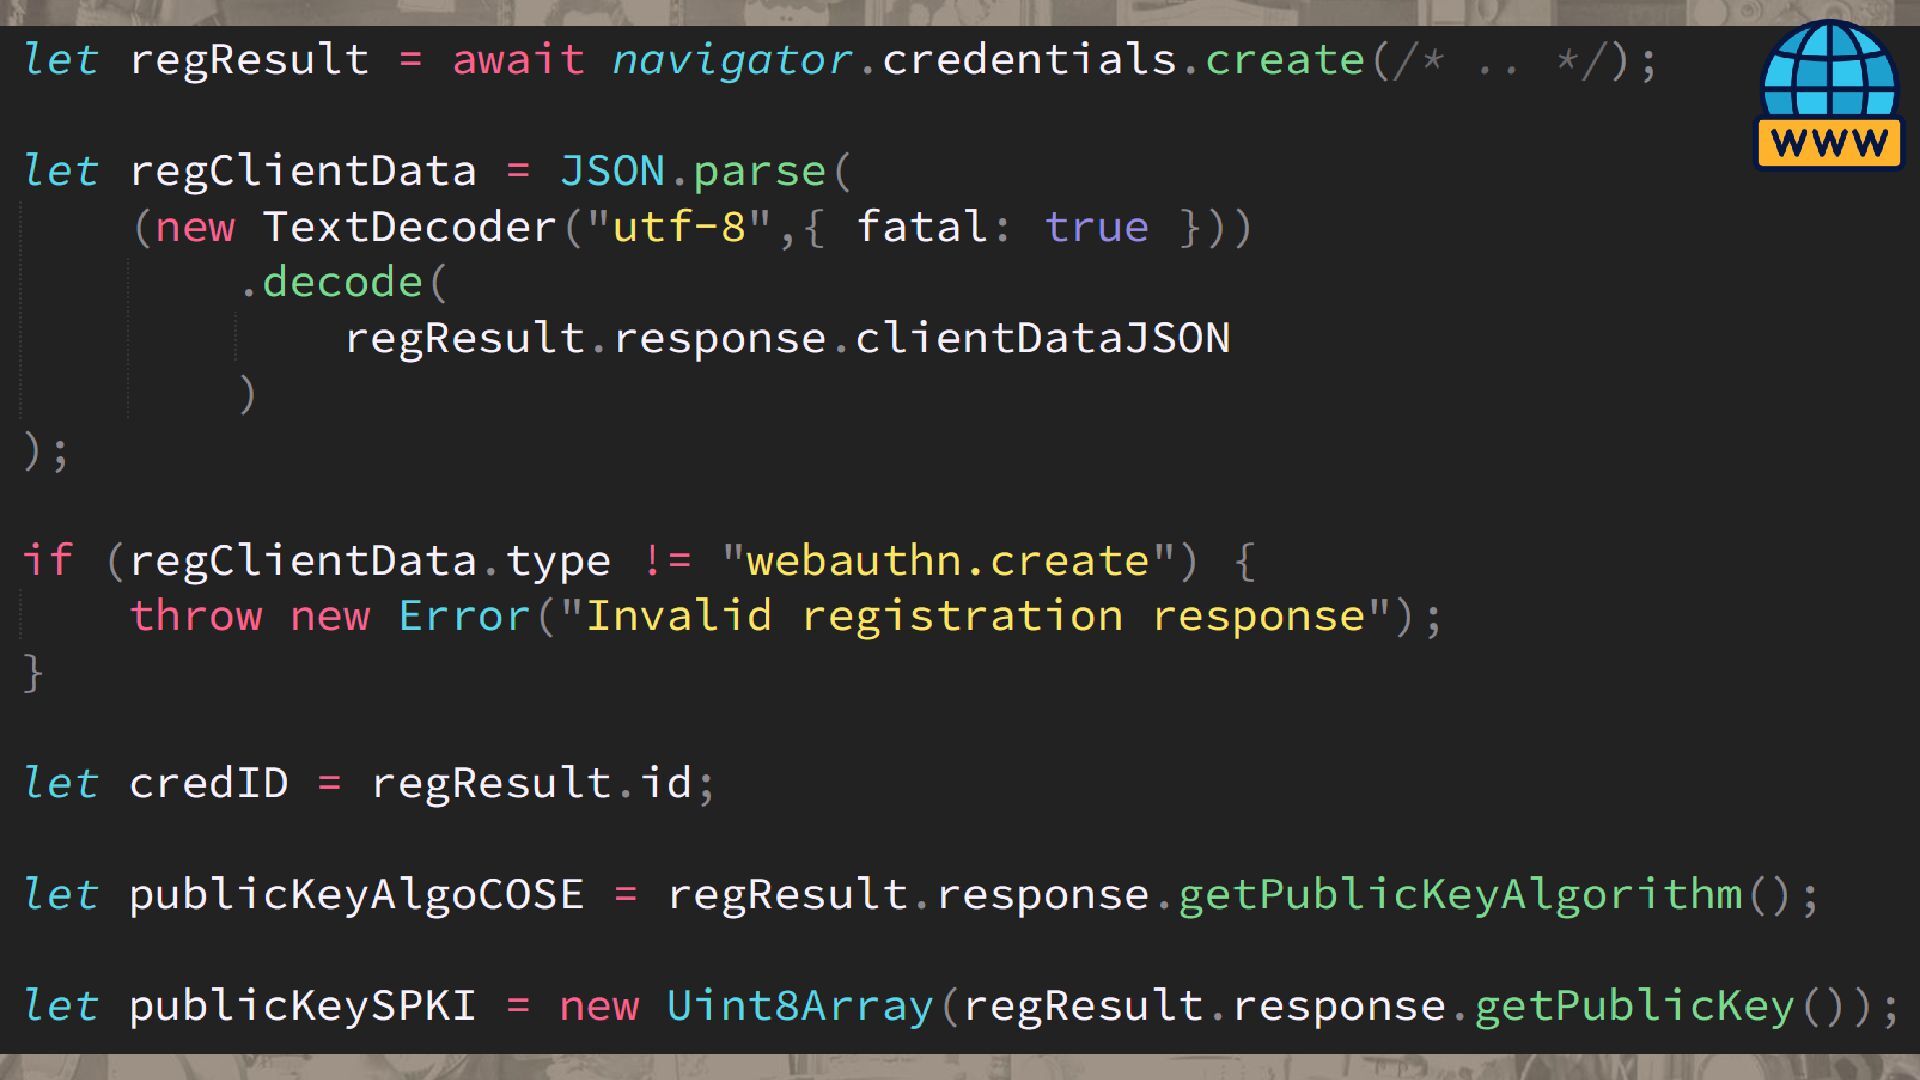Click the credID variable name

click(208, 783)
